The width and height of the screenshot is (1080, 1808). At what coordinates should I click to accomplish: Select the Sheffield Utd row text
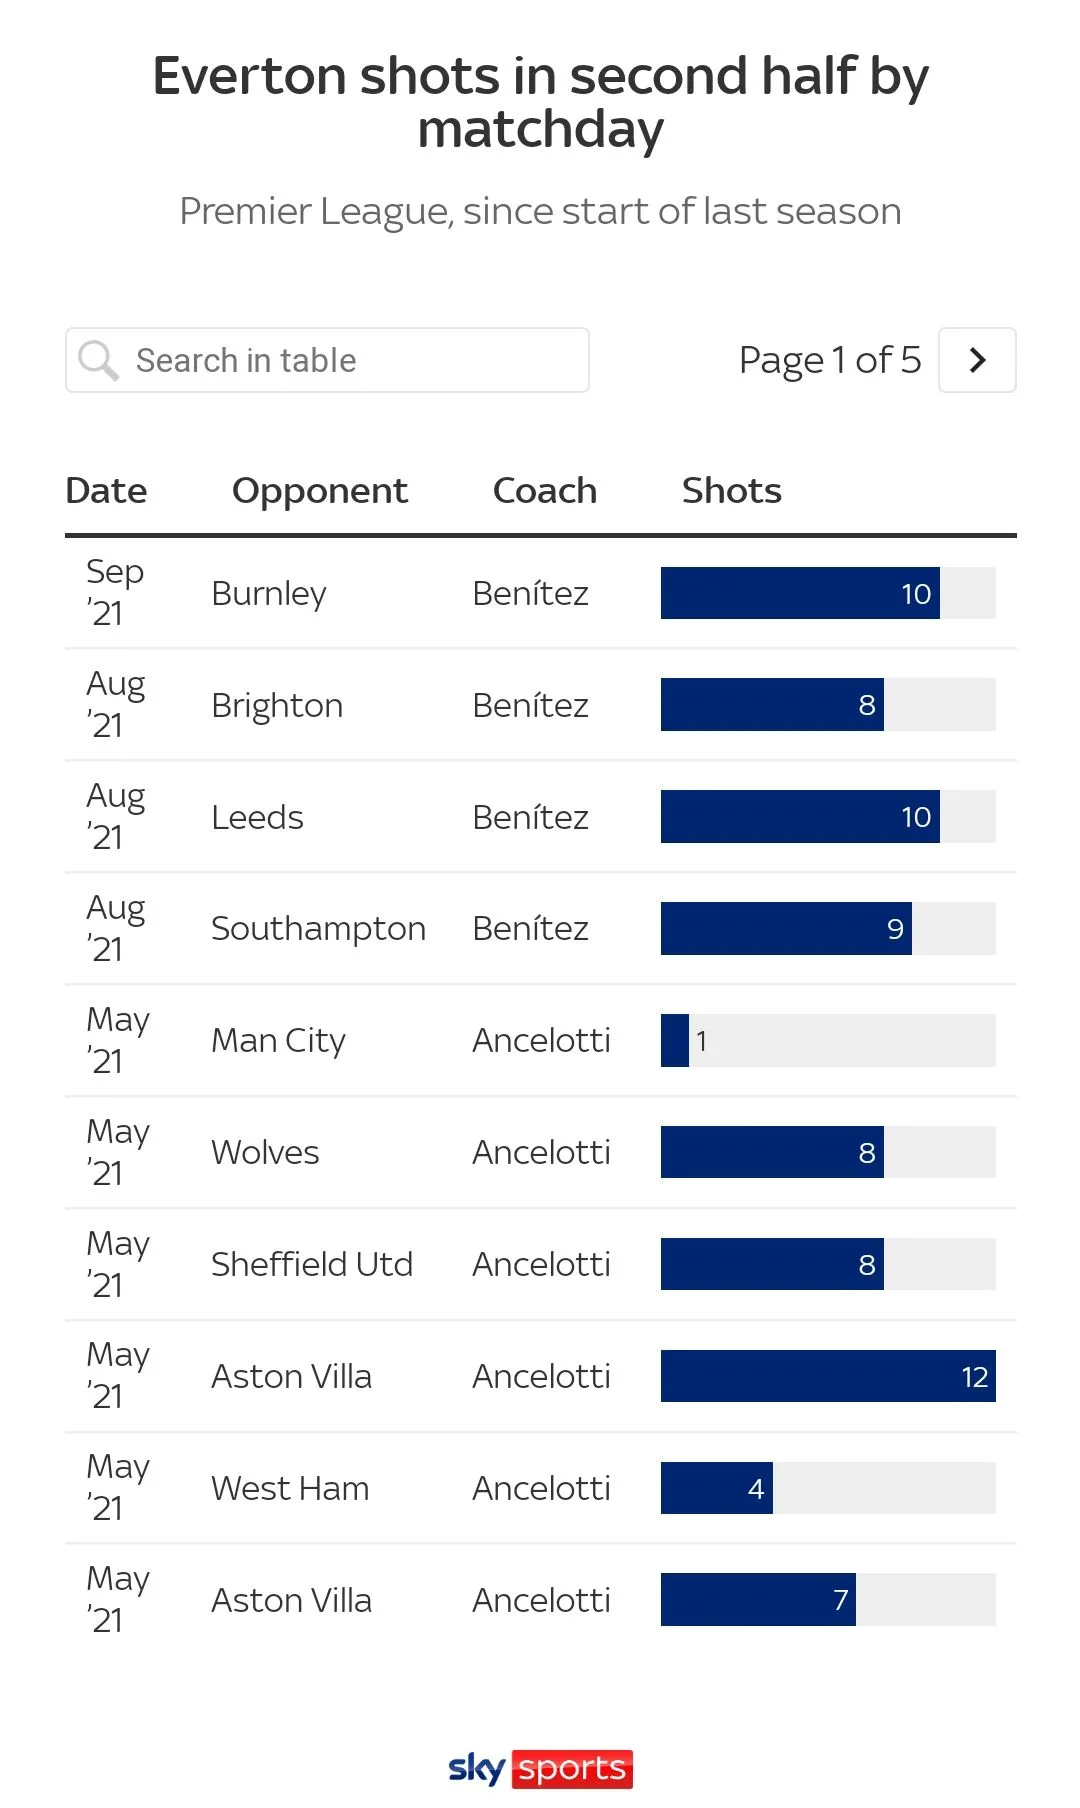(x=312, y=1264)
